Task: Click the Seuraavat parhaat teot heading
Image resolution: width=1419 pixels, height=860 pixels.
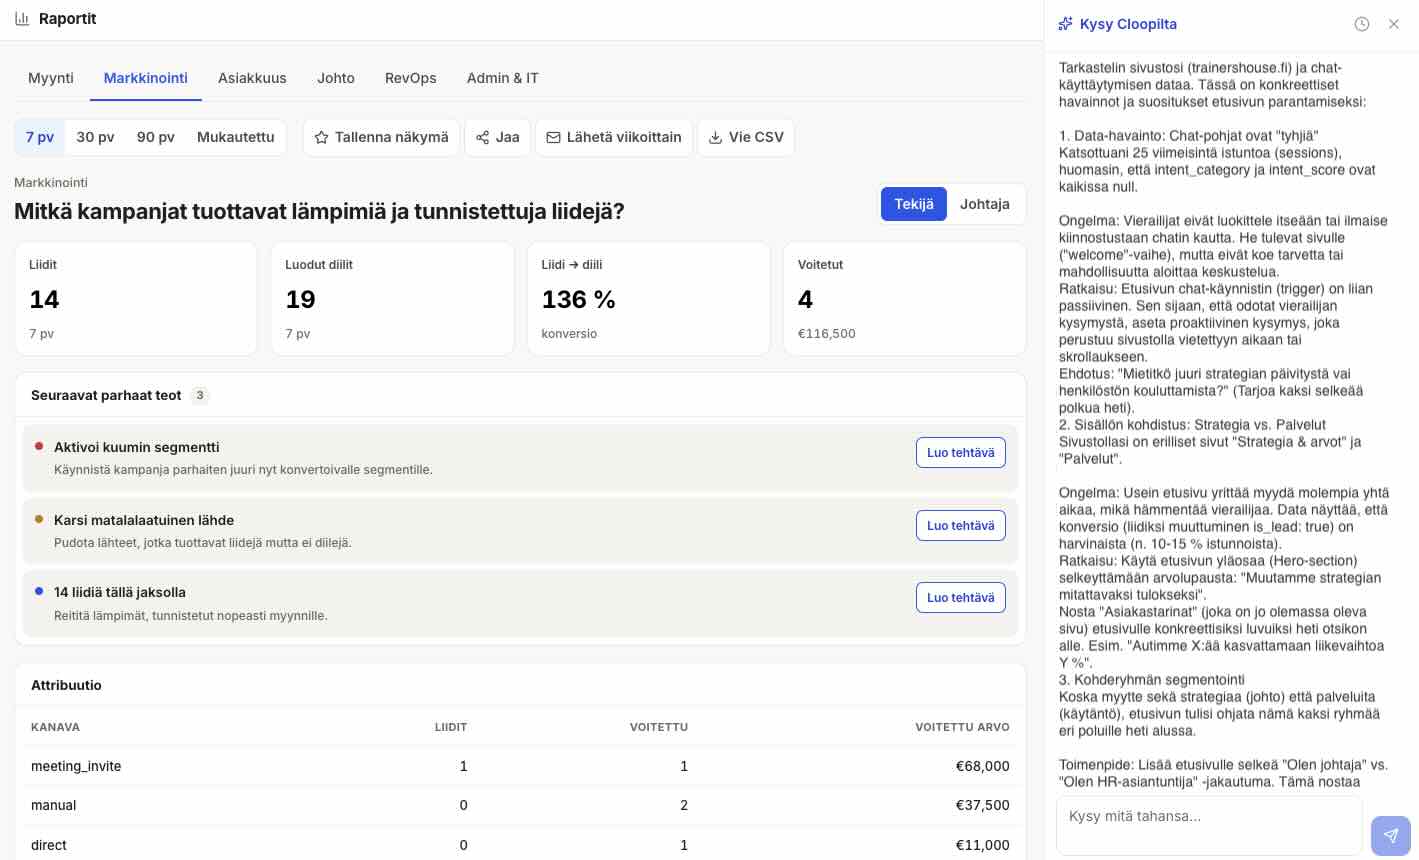Action: [106, 395]
